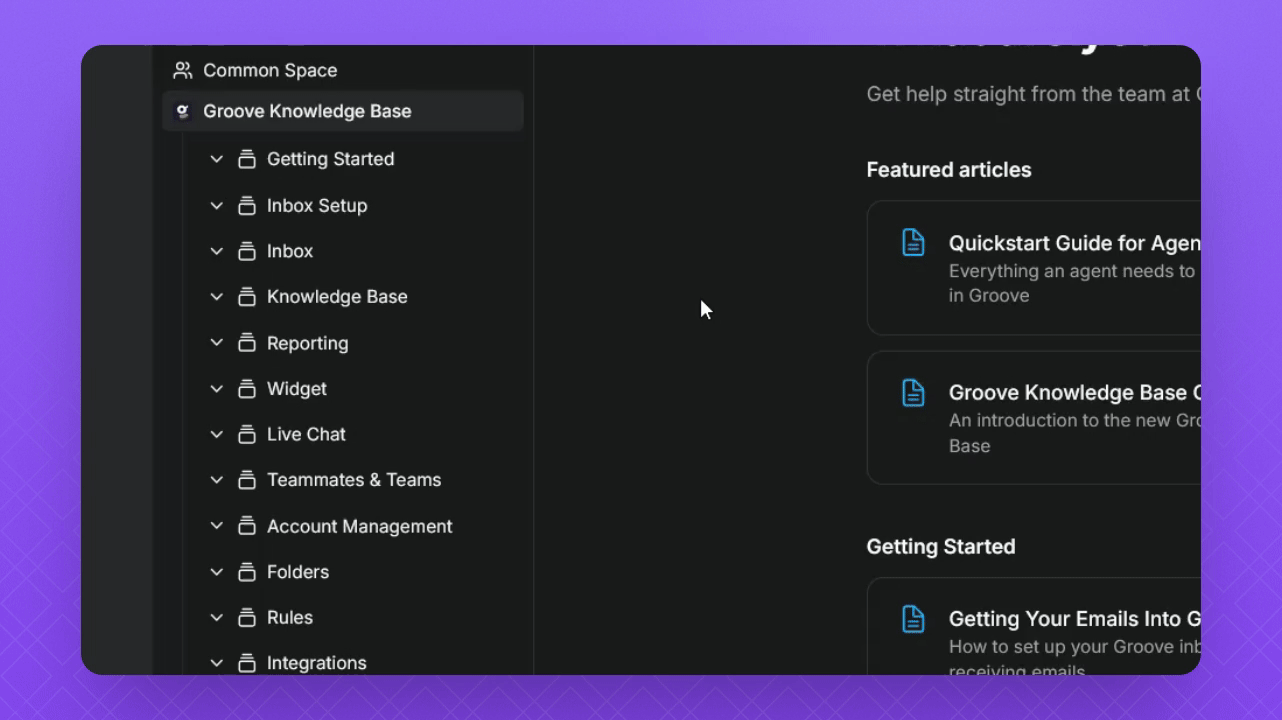
Task: Open the Common Space item
Action: (270, 70)
